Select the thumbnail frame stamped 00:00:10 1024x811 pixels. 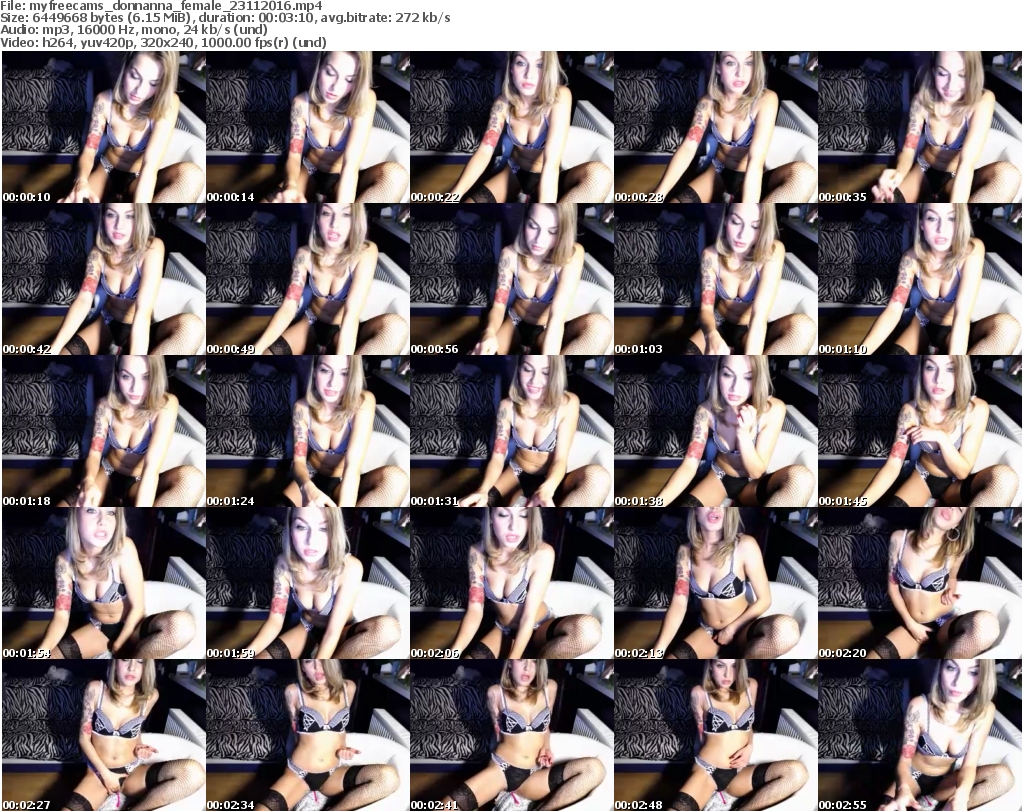104,127
